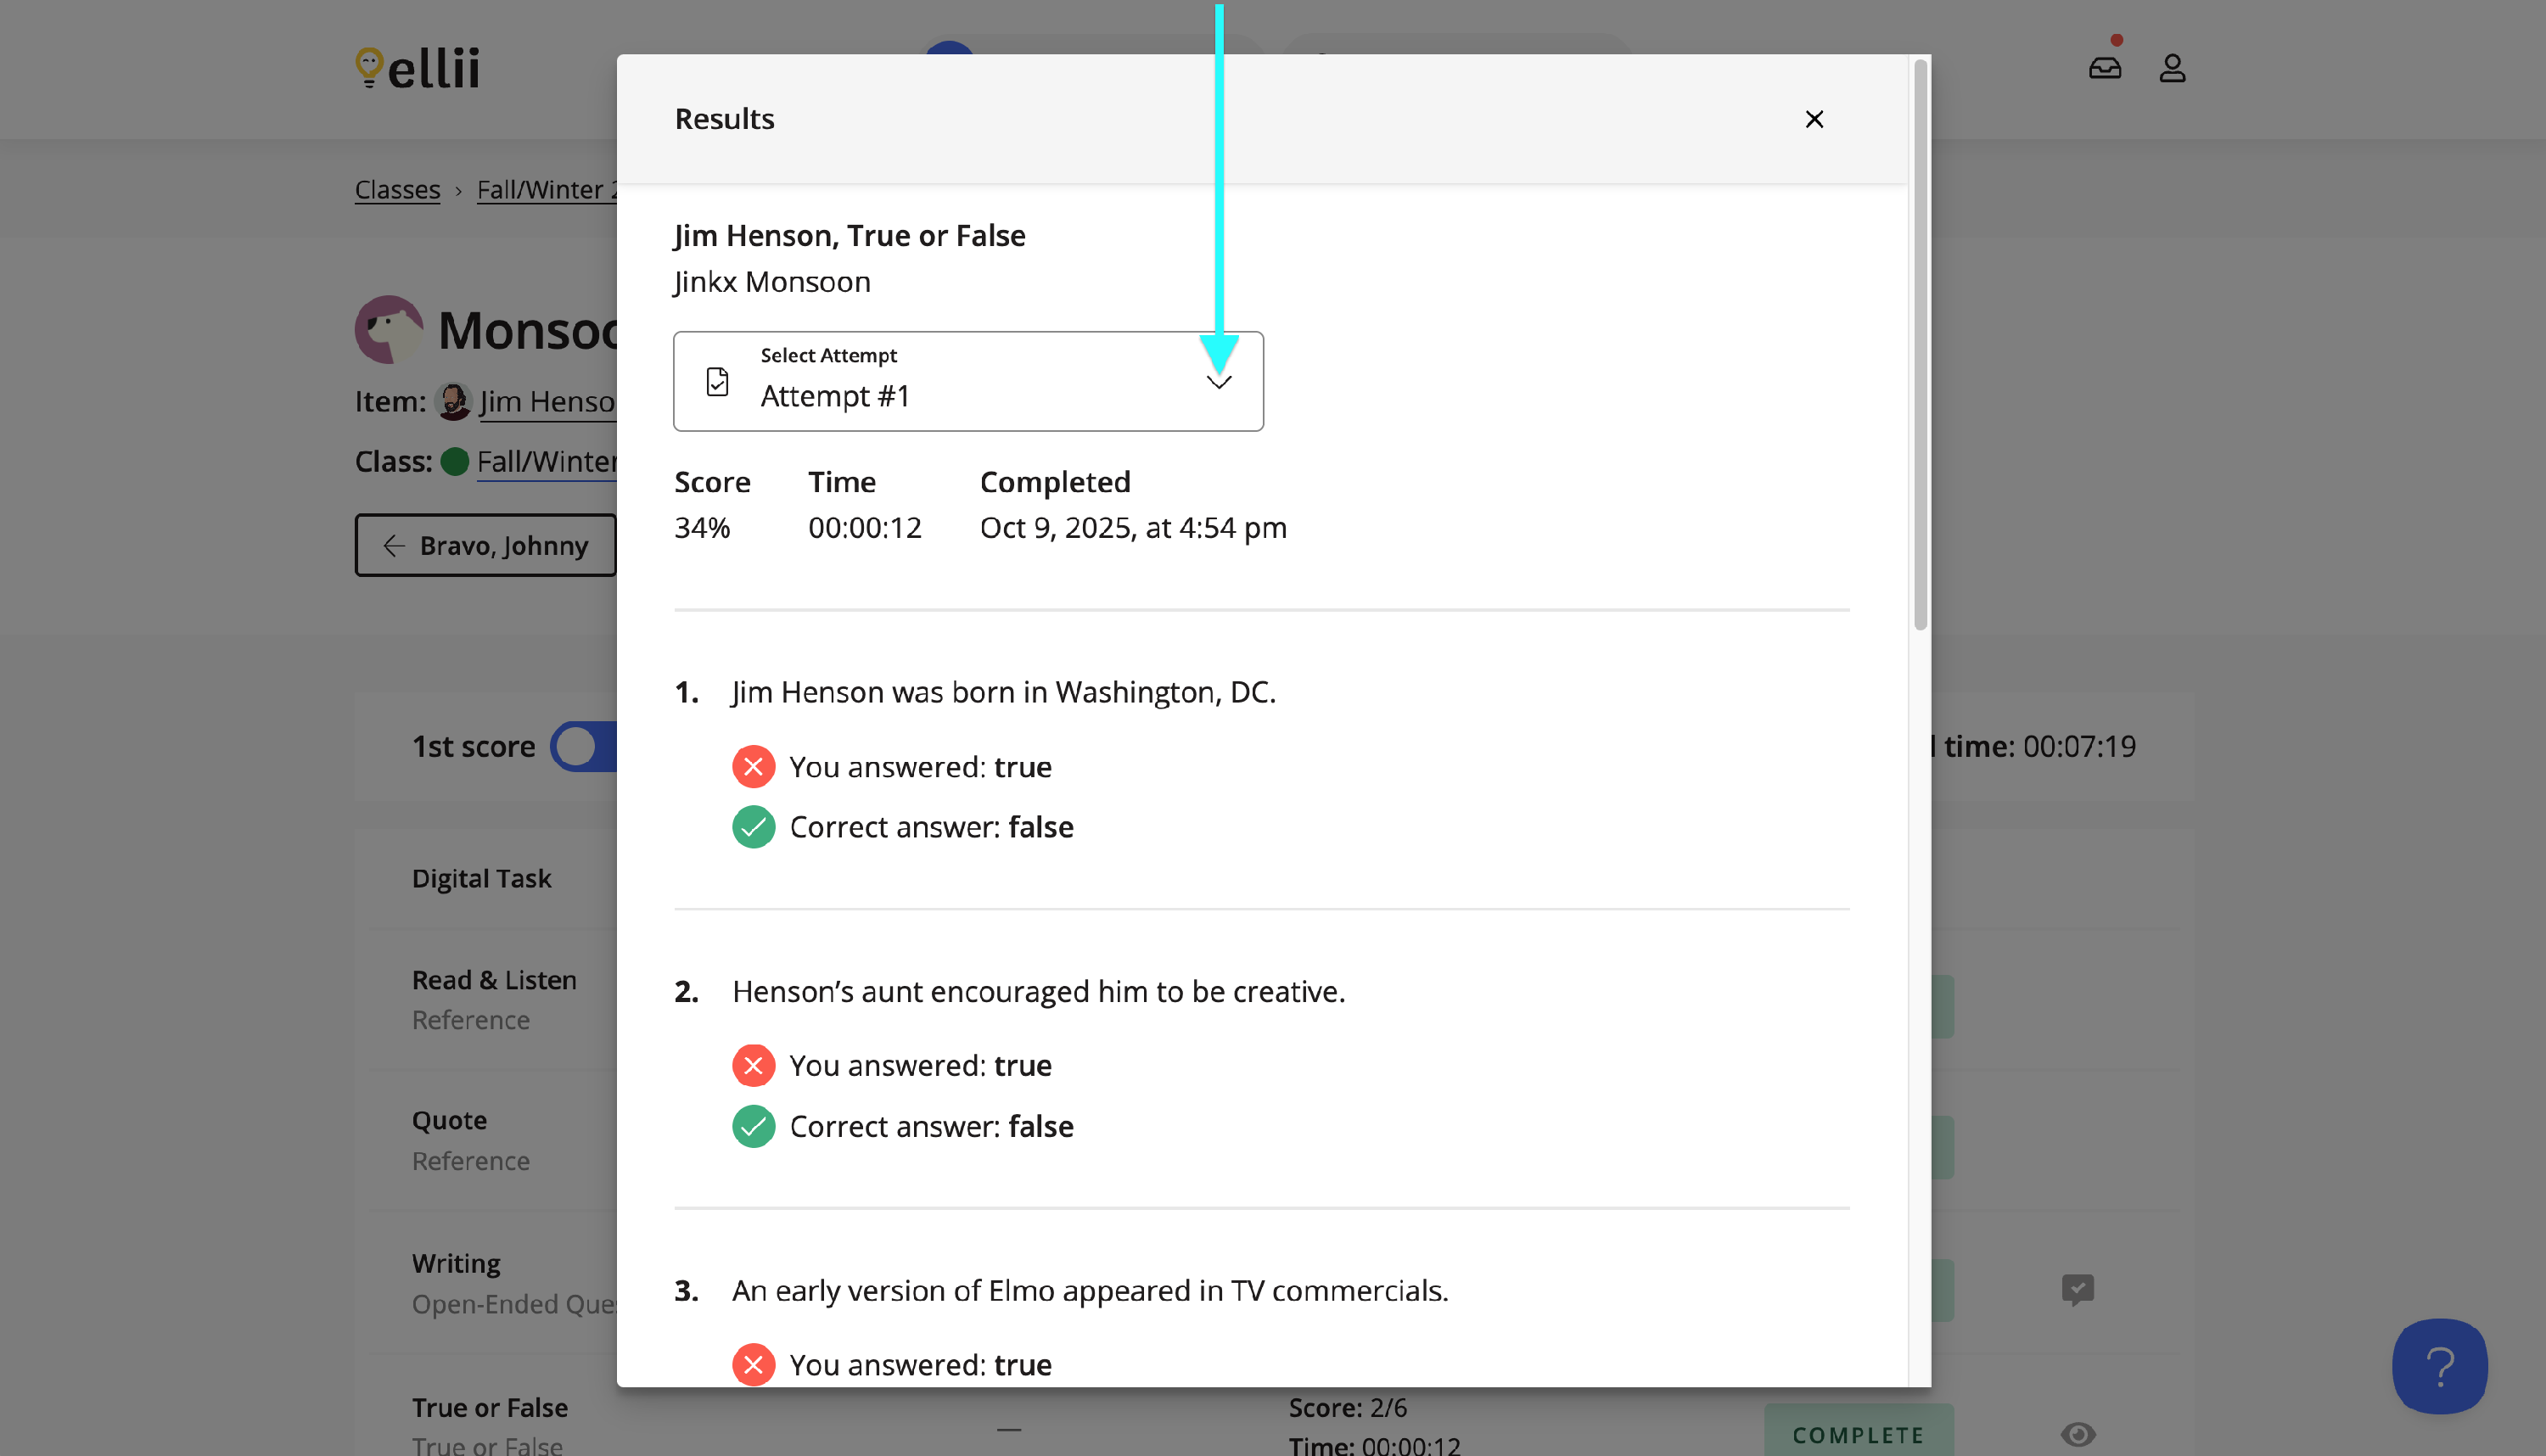Click the Monsoon student avatar

pos(388,329)
